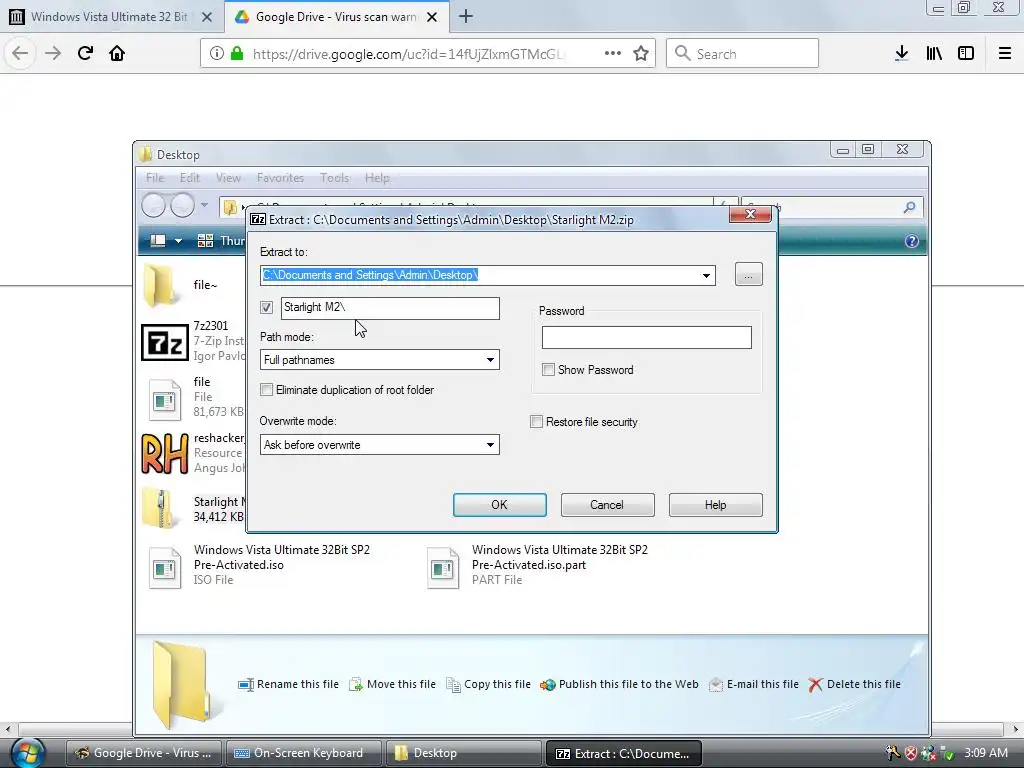
Task: Go to Firefox home page
Action: tap(117, 53)
